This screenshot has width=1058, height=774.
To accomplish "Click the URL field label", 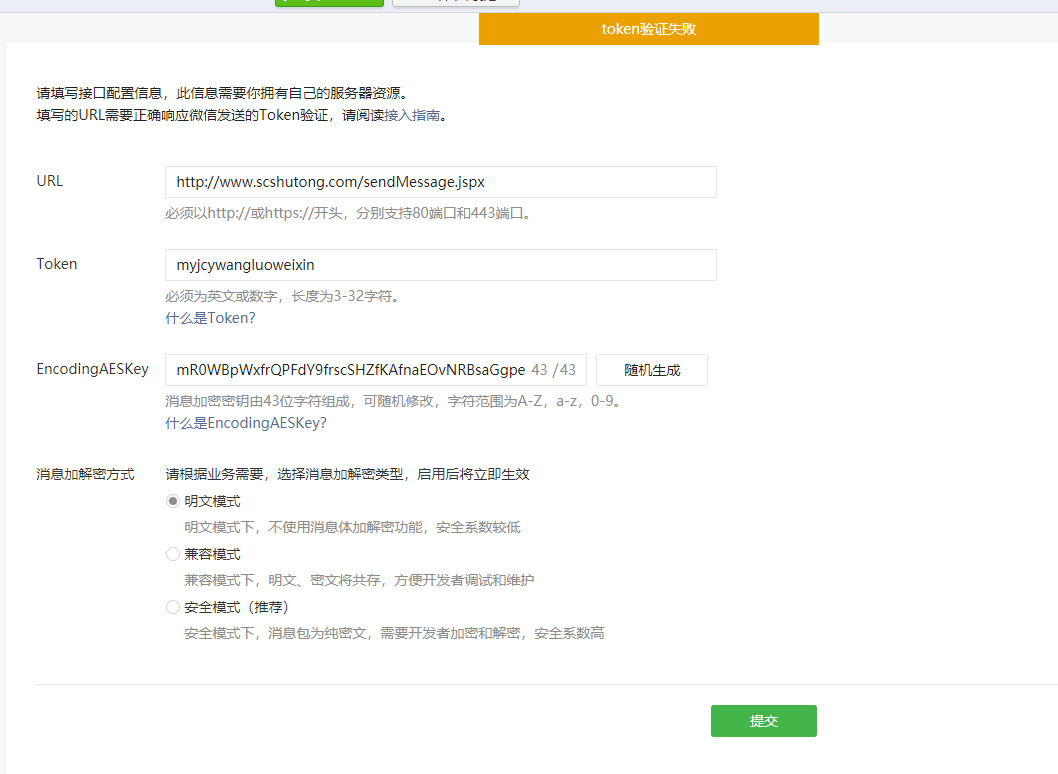I will 50,181.
